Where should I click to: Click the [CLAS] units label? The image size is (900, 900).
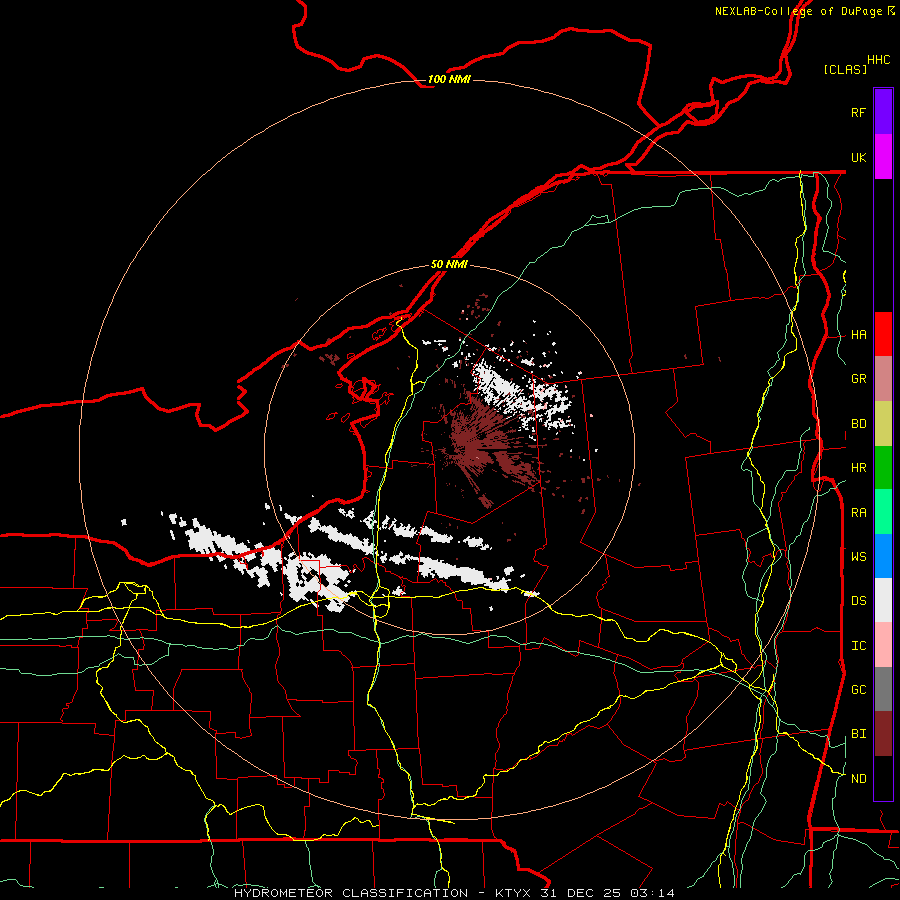[x=845, y=69]
